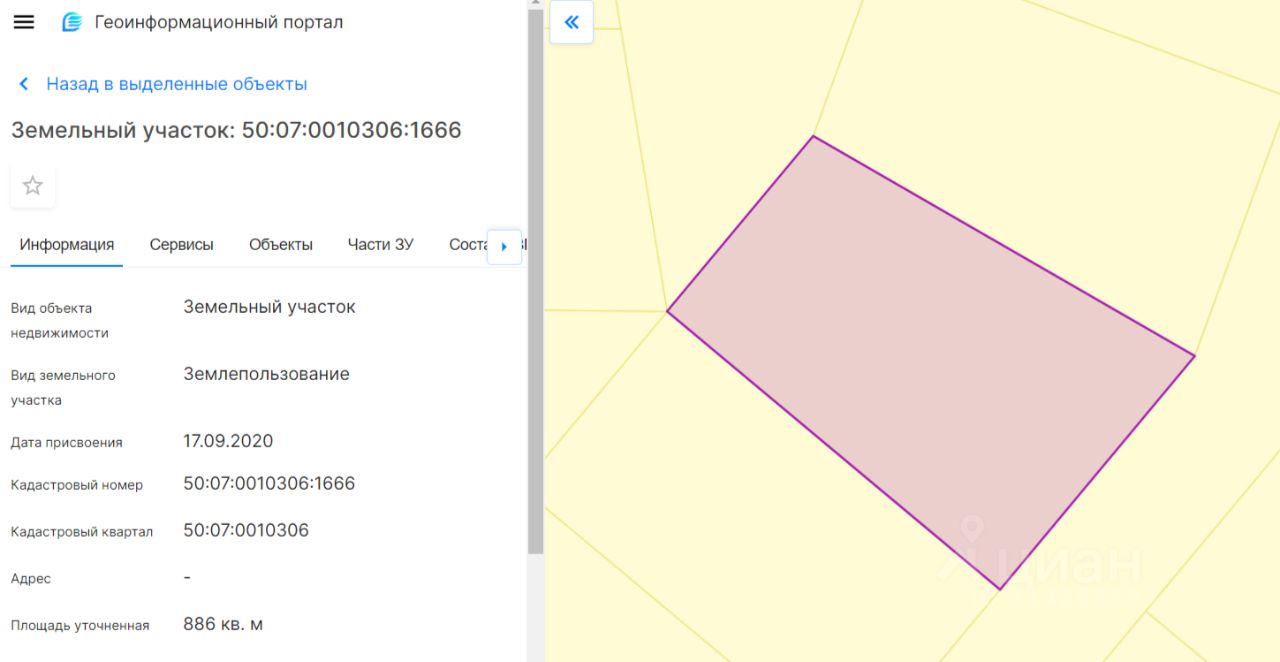Click the date value 17.09.2020
1280x662 pixels.
pos(228,441)
